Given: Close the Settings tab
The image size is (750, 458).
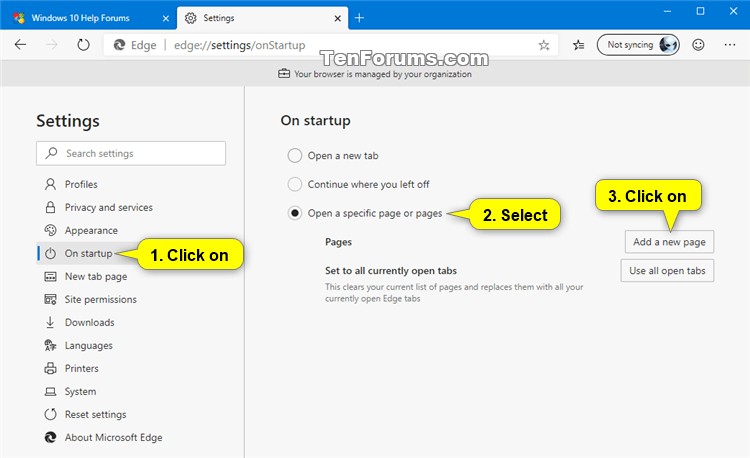Looking at the screenshot, I should point(338,18).
